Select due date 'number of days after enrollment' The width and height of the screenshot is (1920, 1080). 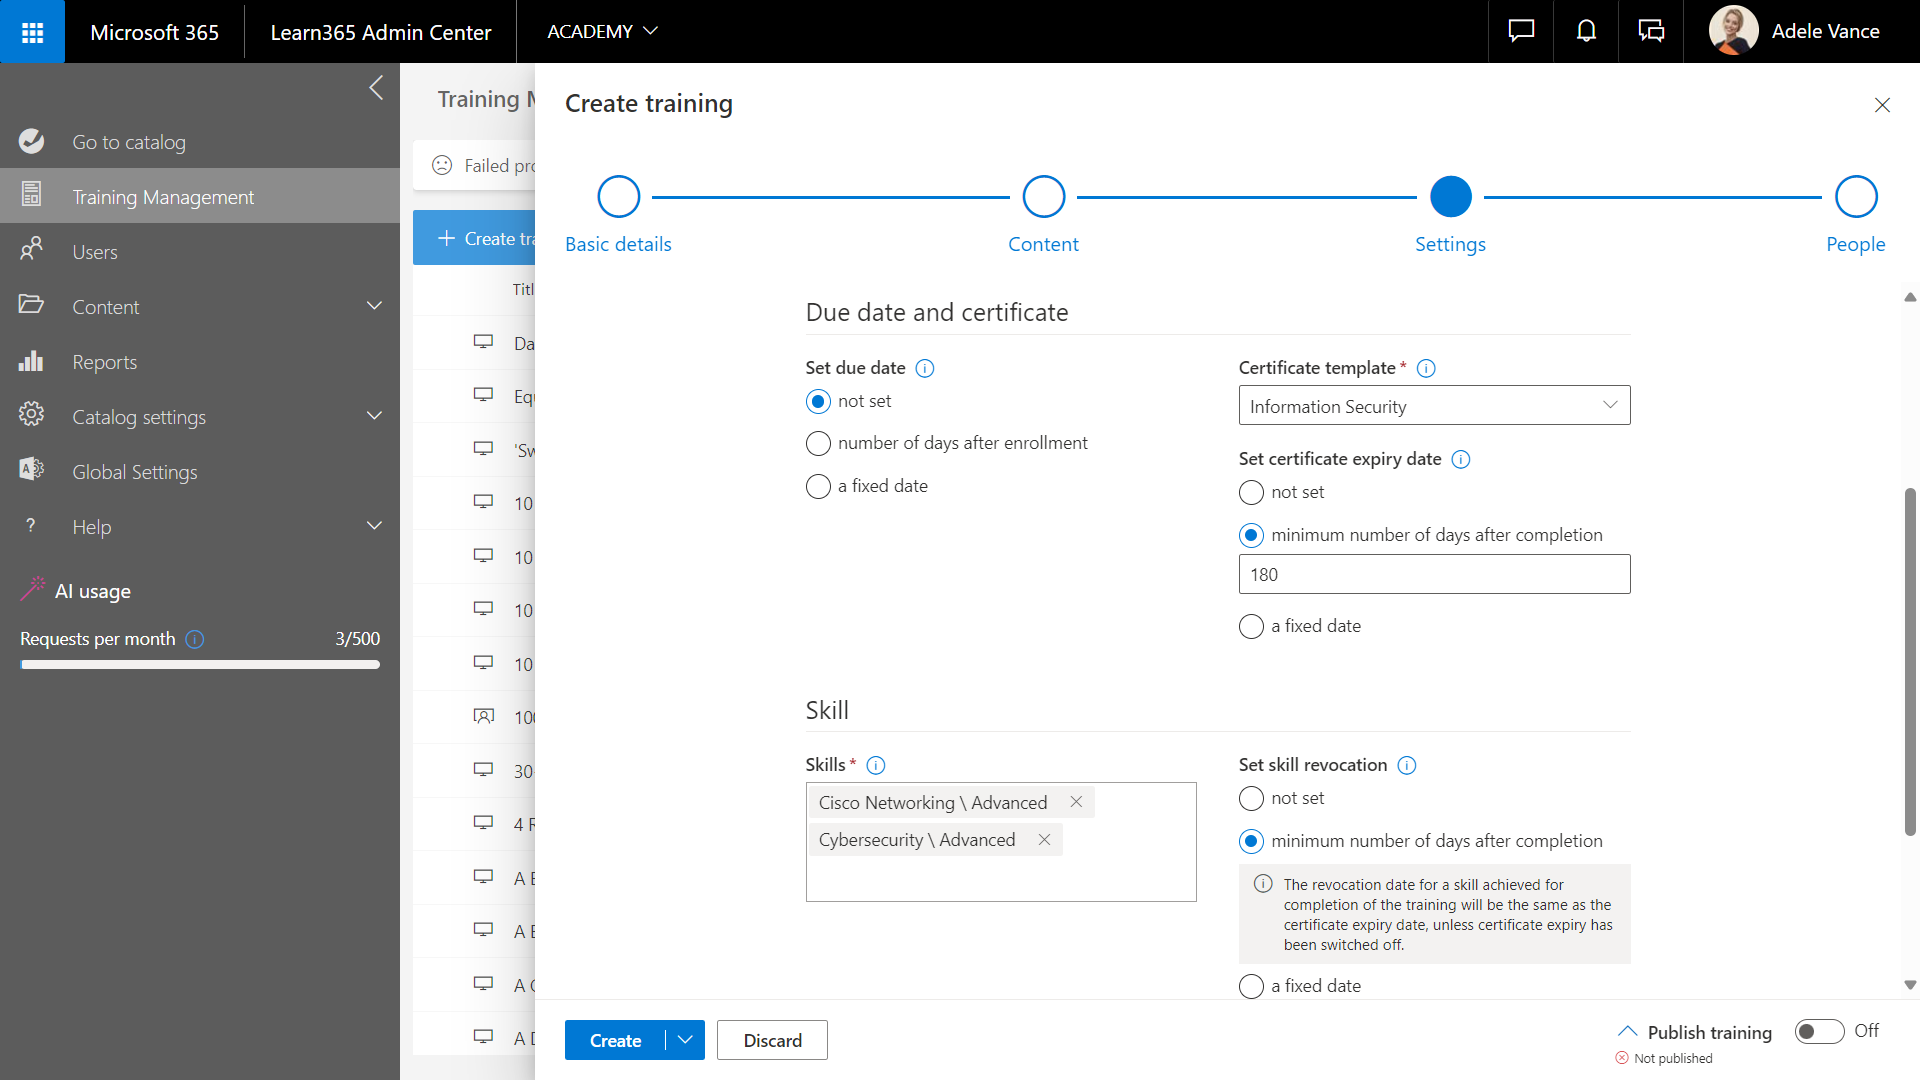pos(818,444)
